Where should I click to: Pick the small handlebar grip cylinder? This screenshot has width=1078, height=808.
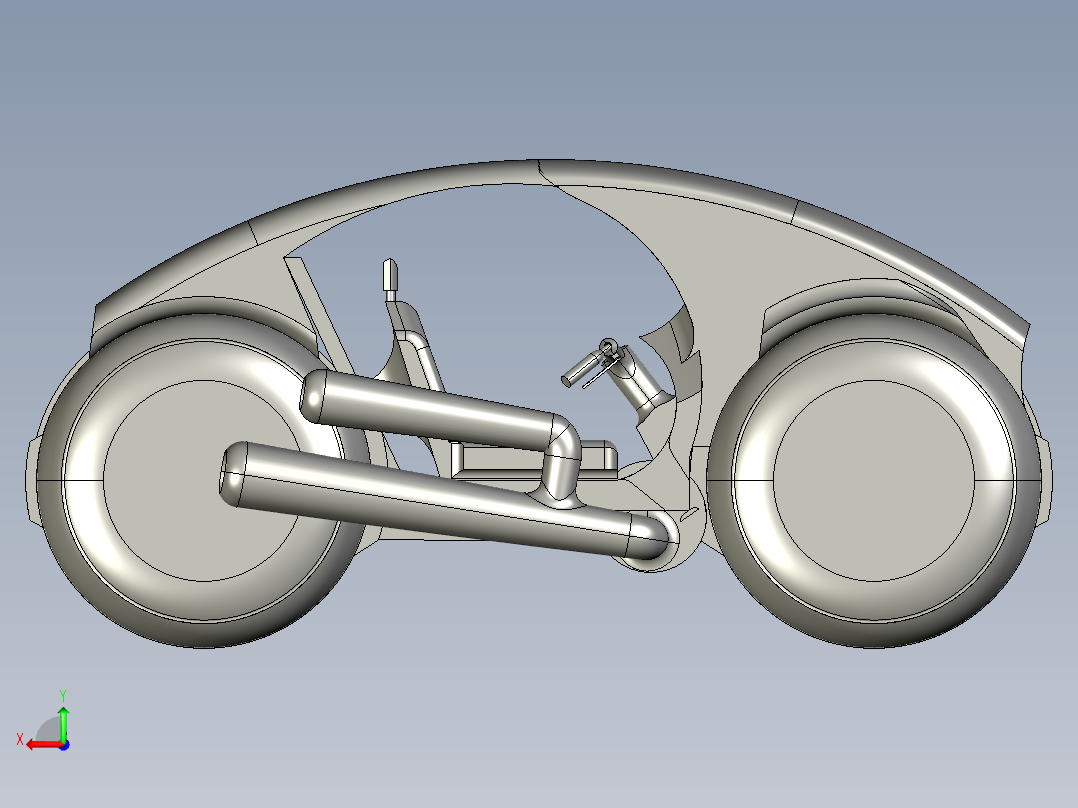click(x=580, y=370)
